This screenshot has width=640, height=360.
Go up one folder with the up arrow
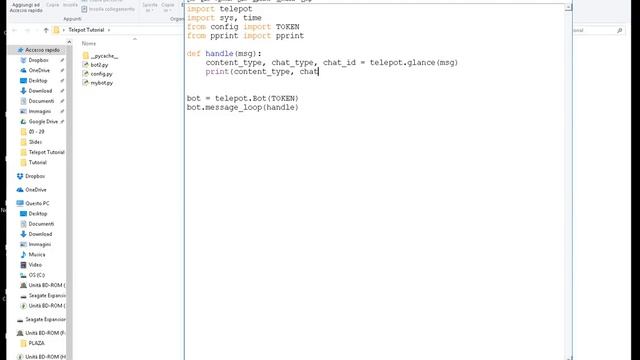(46, 30)
